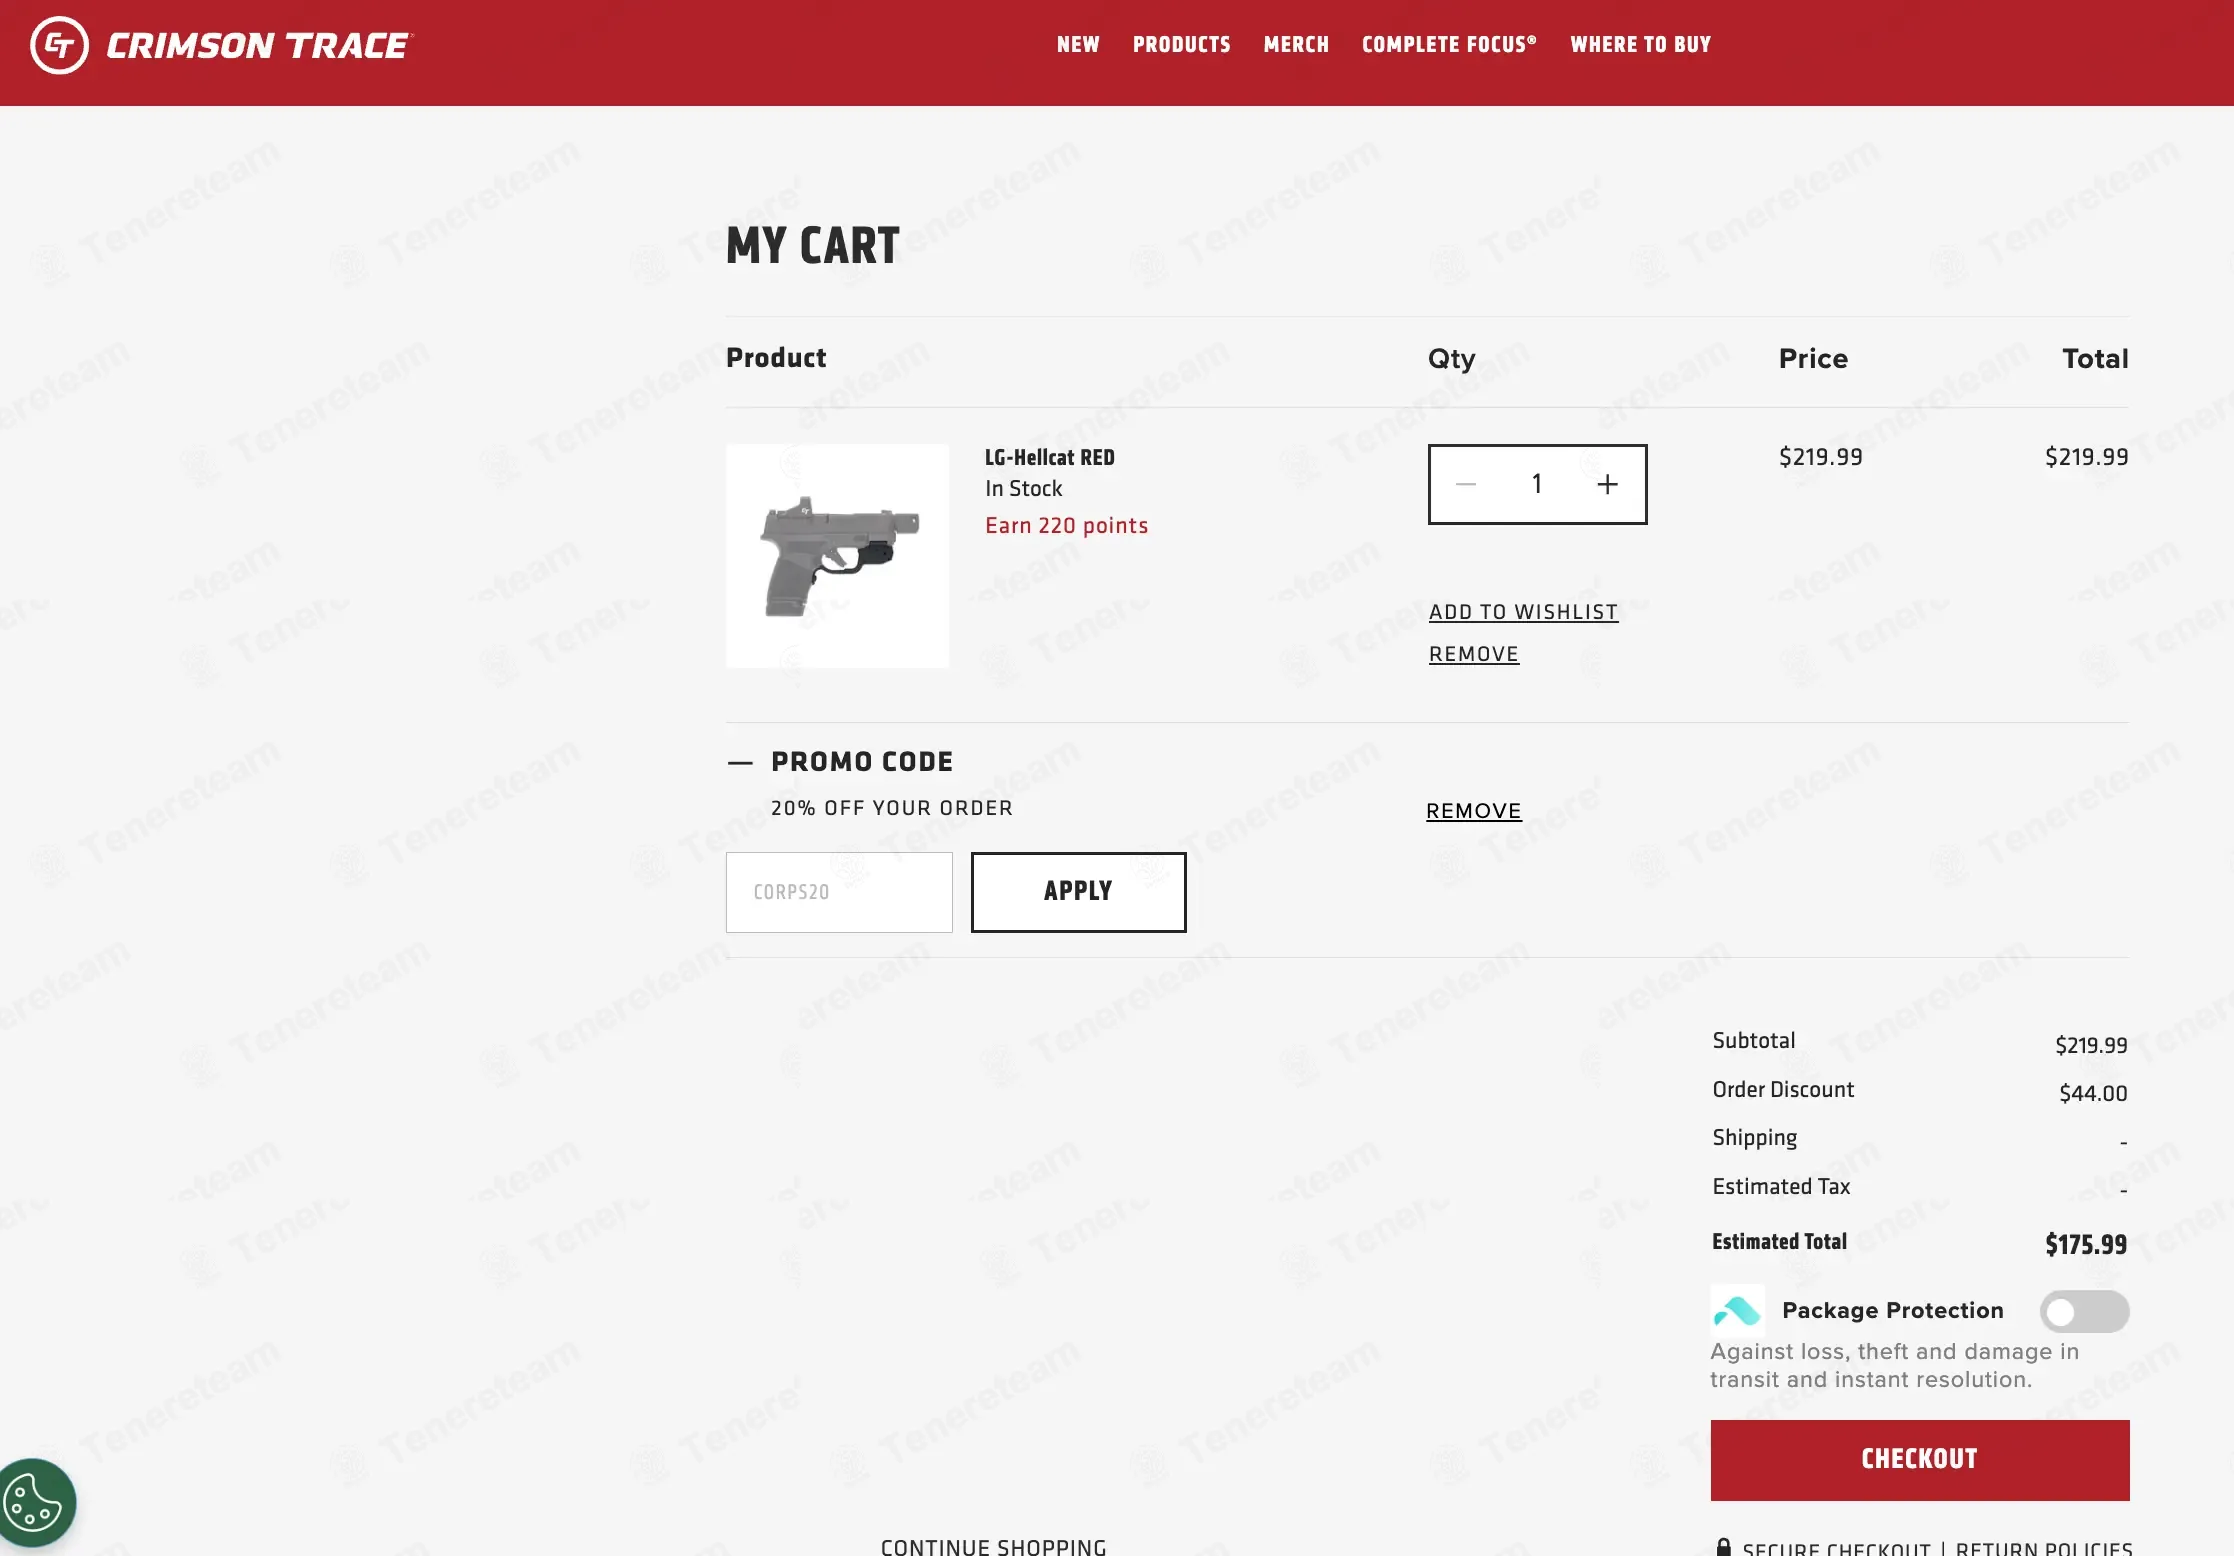Click the LG-Hellcat RED product name
Screen dimensions: 2234x1556
[x=1049, y=458]
